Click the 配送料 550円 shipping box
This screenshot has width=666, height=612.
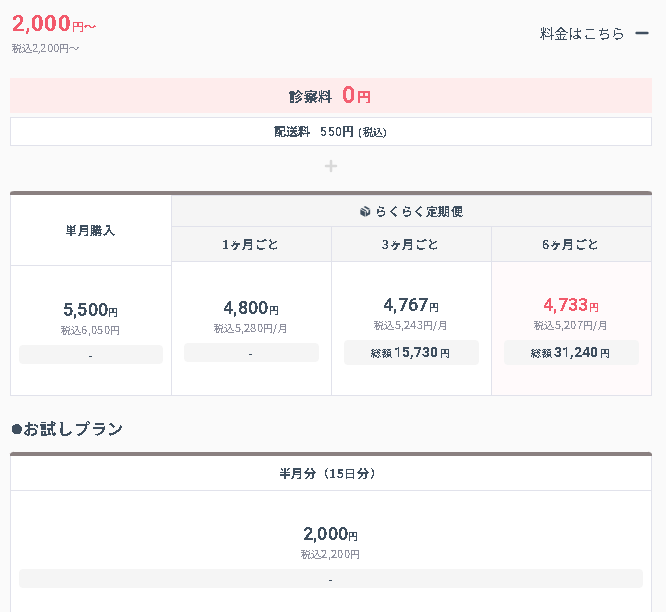pyautogui.click(x=331, y=132)
